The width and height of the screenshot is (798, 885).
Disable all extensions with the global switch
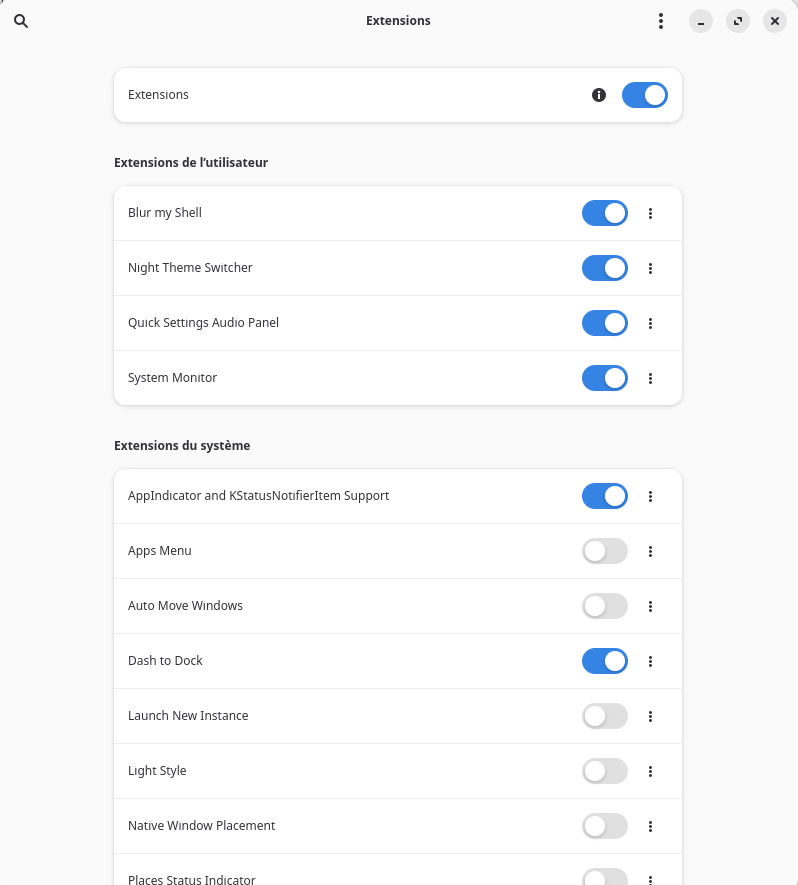(x=644, y=95)
